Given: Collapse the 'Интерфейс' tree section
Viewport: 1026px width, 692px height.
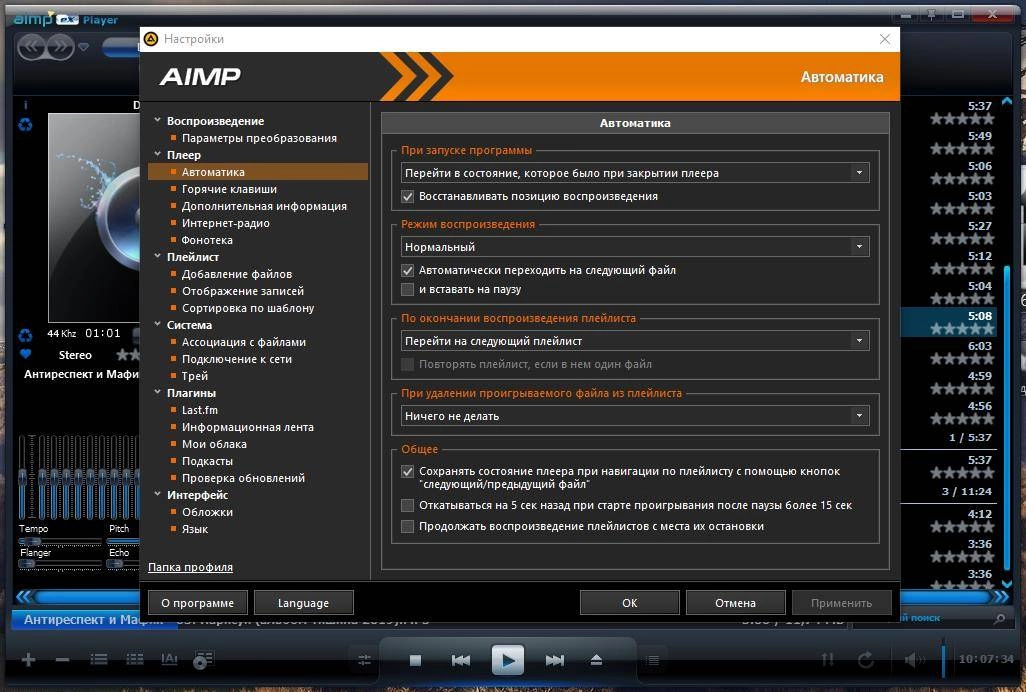Looking at the screenshot, I should coord(158,494).
